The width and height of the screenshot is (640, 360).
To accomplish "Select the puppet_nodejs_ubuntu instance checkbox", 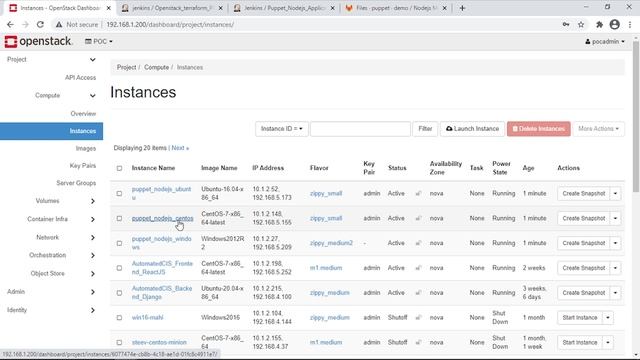I will point(119,193).
